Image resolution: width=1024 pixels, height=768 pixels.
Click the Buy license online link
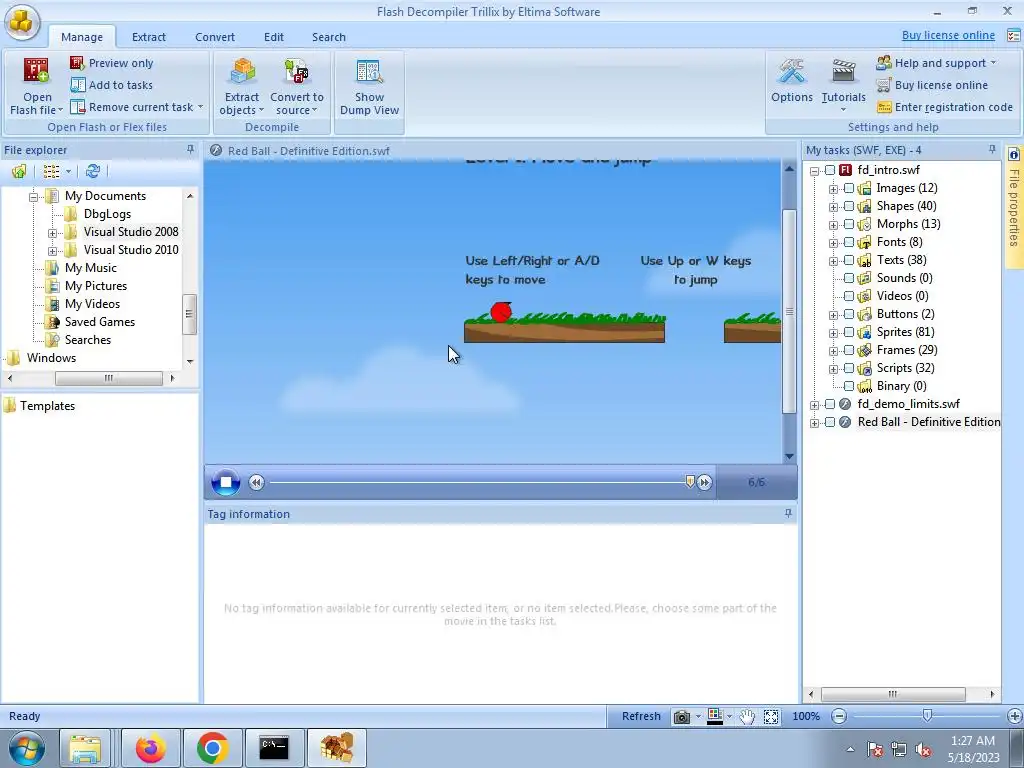pyautogui.click(x=948, y=35)
